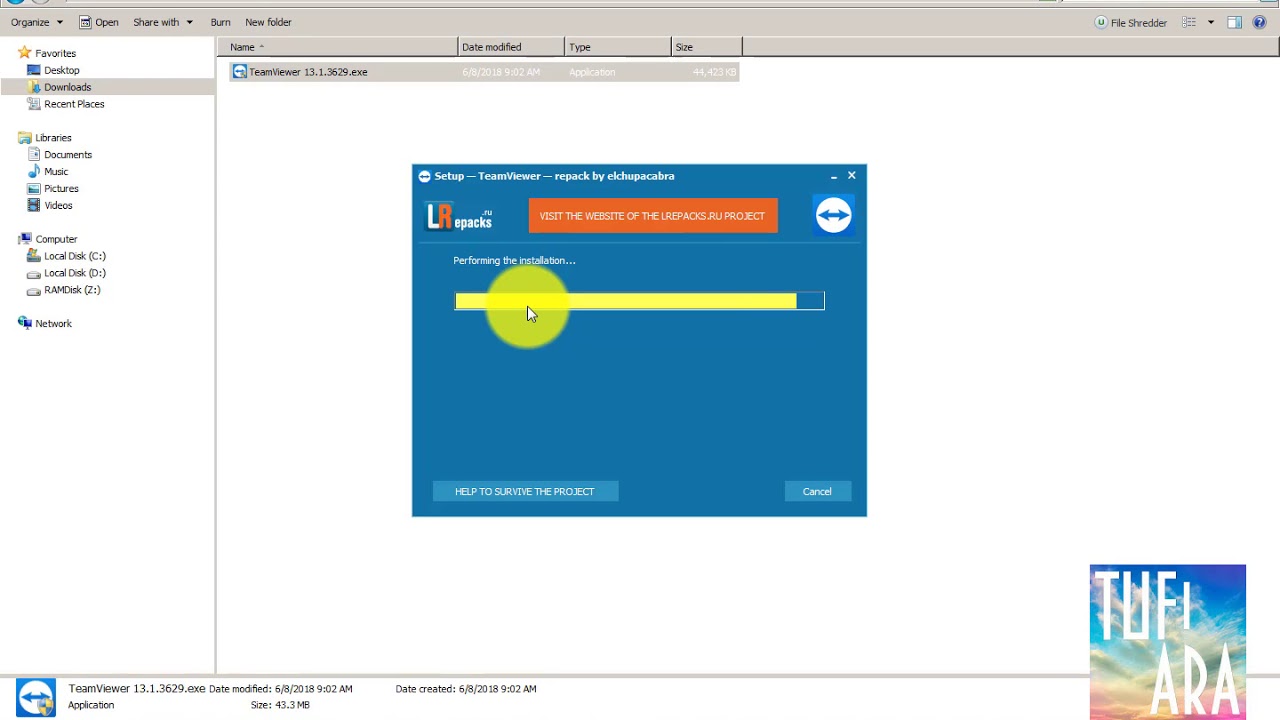This screenshot has width=1280, height=720.
Task: Click Burn in the toolbar
Action: (220, 22)
